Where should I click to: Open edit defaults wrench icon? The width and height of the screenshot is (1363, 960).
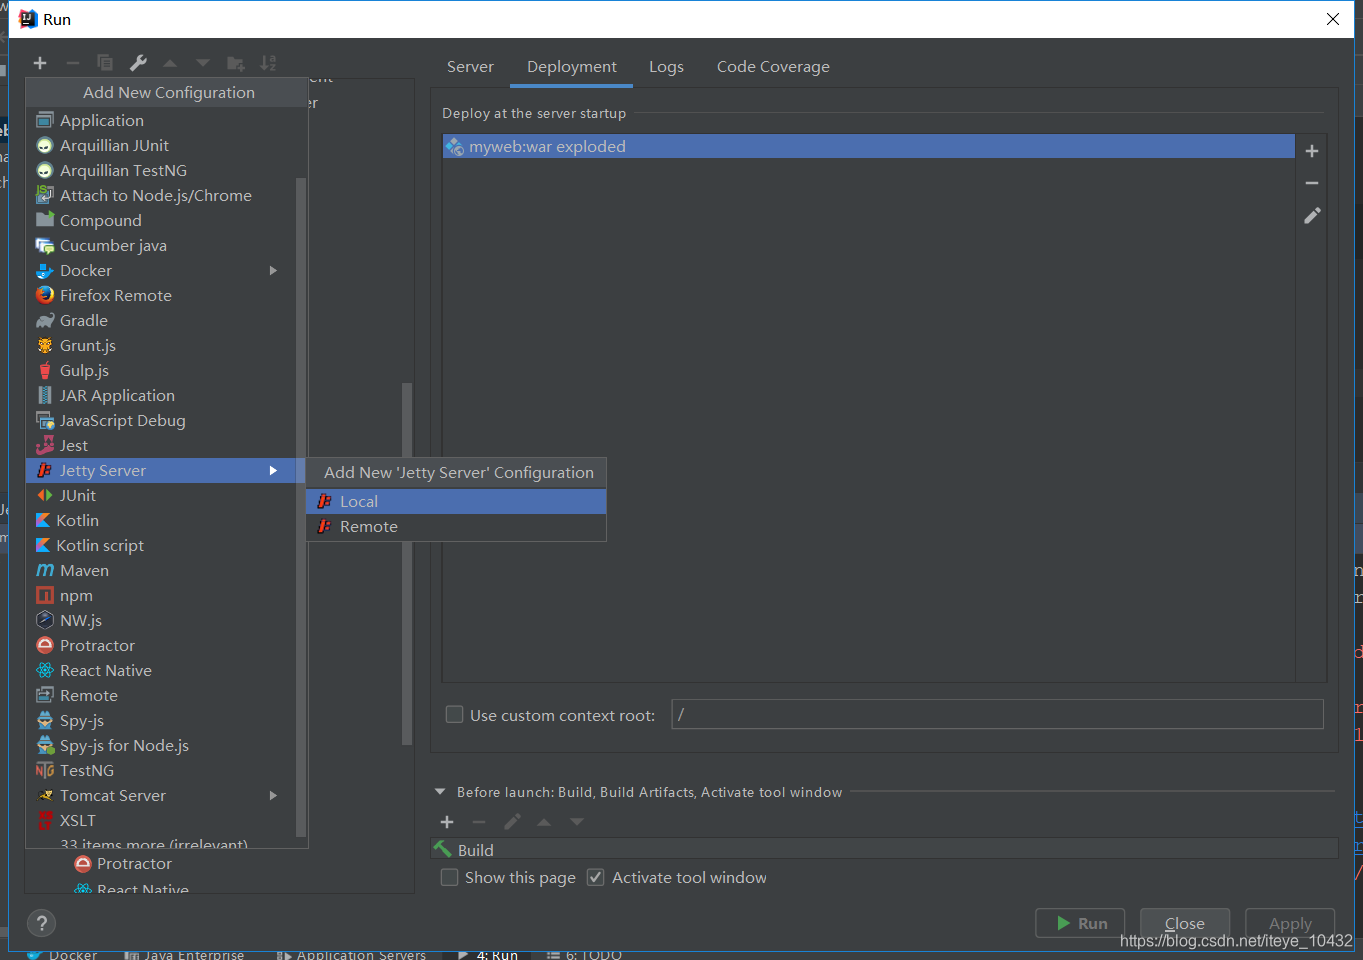pos(138,63)
